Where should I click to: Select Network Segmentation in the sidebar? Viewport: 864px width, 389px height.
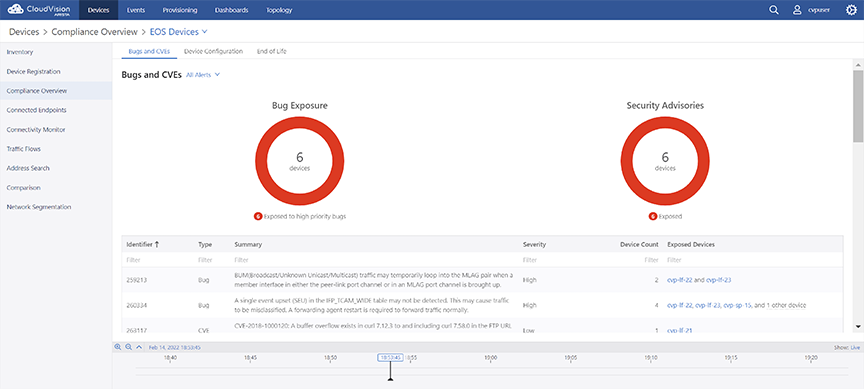[56, 207]
